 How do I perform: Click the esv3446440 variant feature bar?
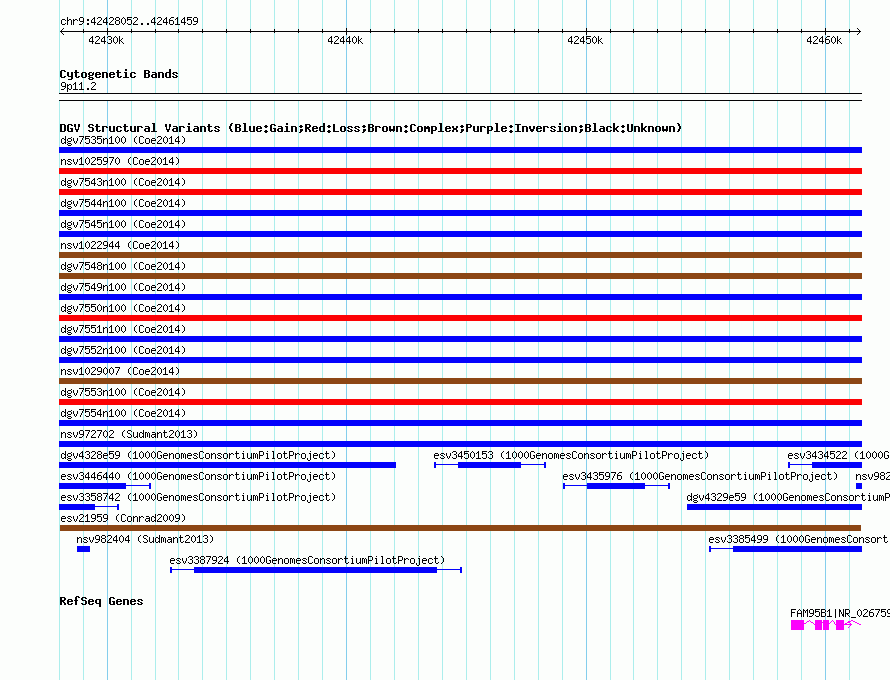[x=92, y=486]
